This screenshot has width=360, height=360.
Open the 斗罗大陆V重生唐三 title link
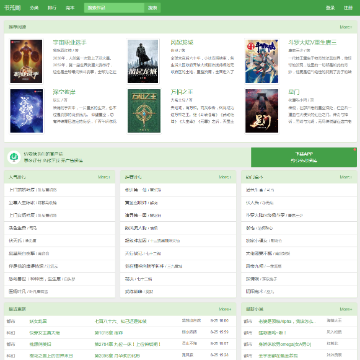(x=312, y=42)
